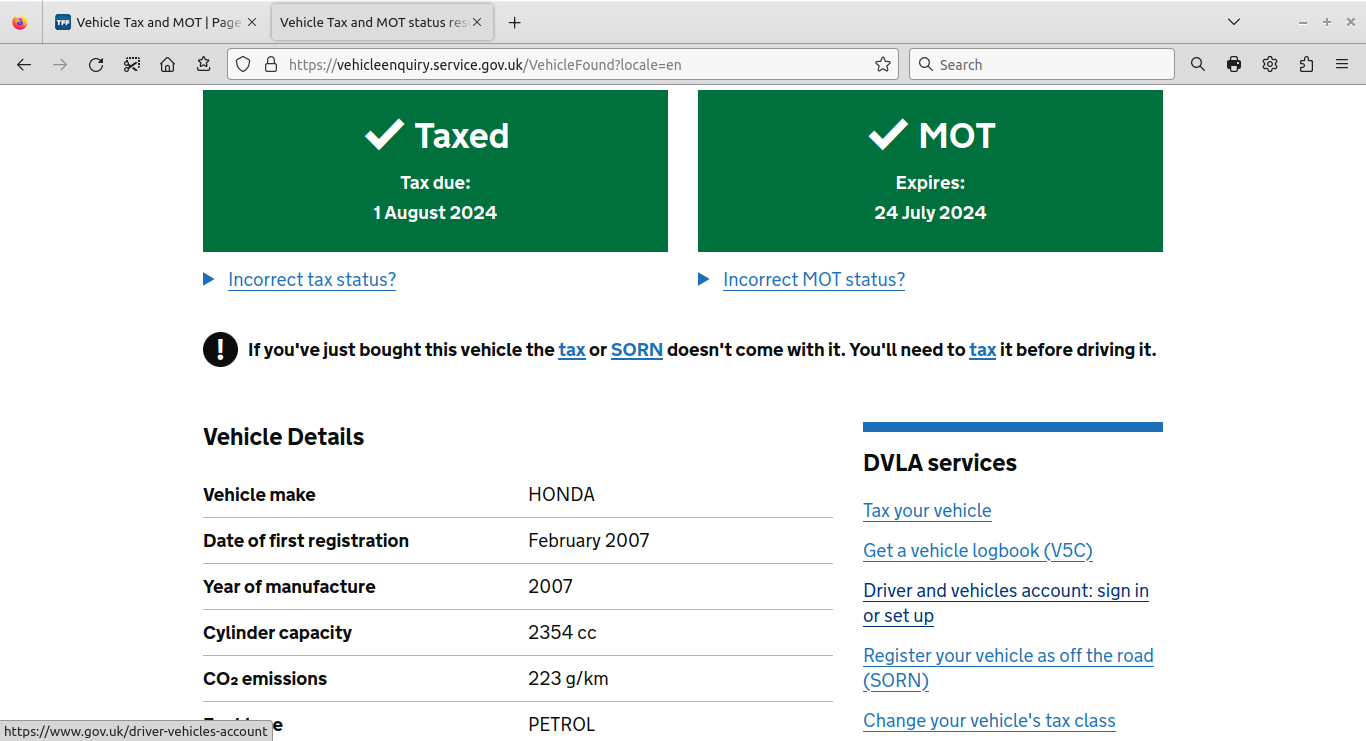Follow the 'Get a vehicle logbook (V5C)' link
This screenshot has height=741, width=1366.
click(x=977, y=551)
